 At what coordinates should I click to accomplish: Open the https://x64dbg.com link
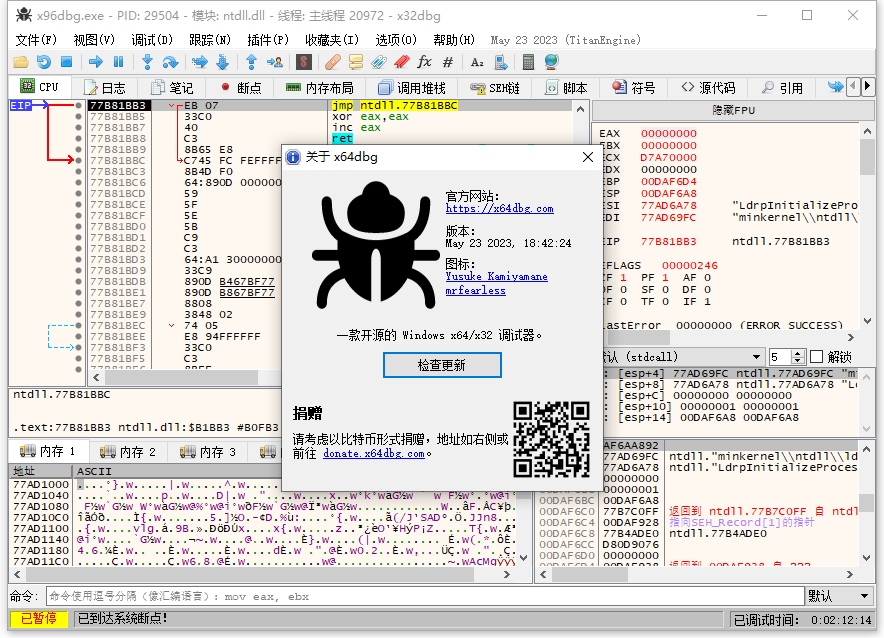pyautogui.click(x=500, y=209)
